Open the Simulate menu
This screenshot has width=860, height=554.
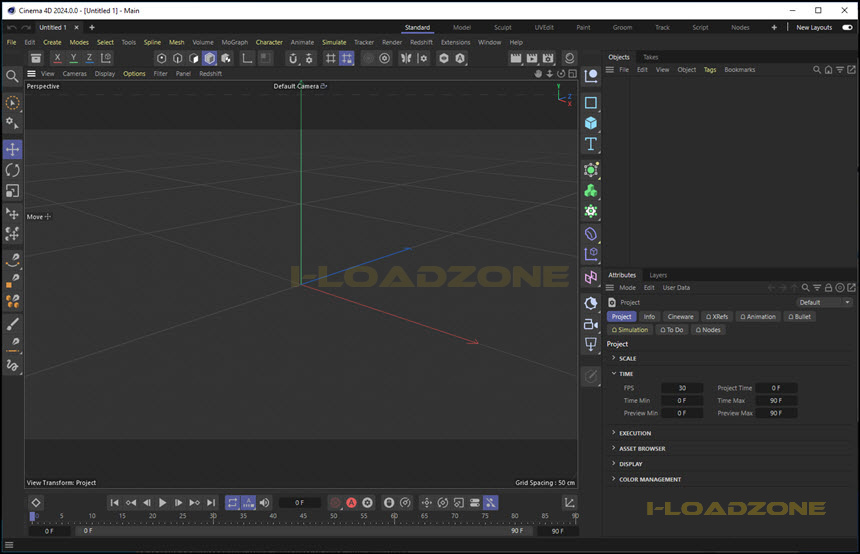pos(334,42)
